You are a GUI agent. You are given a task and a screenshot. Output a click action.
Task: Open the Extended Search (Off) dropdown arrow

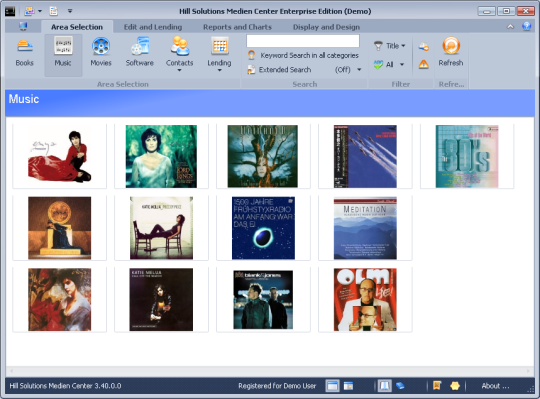pyautogui.click(x=359, y=70)
